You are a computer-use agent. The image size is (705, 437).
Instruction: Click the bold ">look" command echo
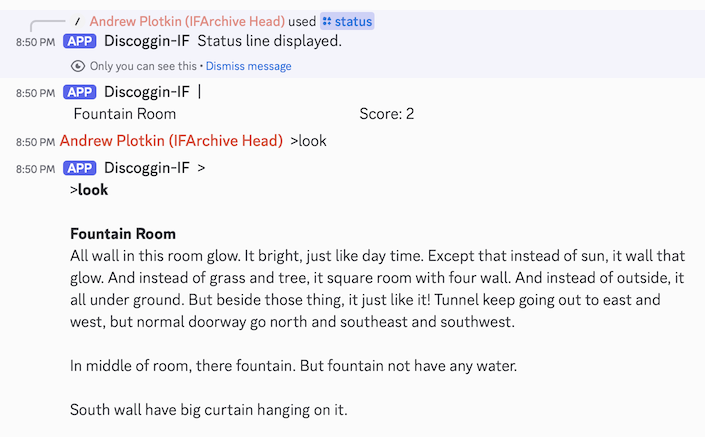pos(89,190)
